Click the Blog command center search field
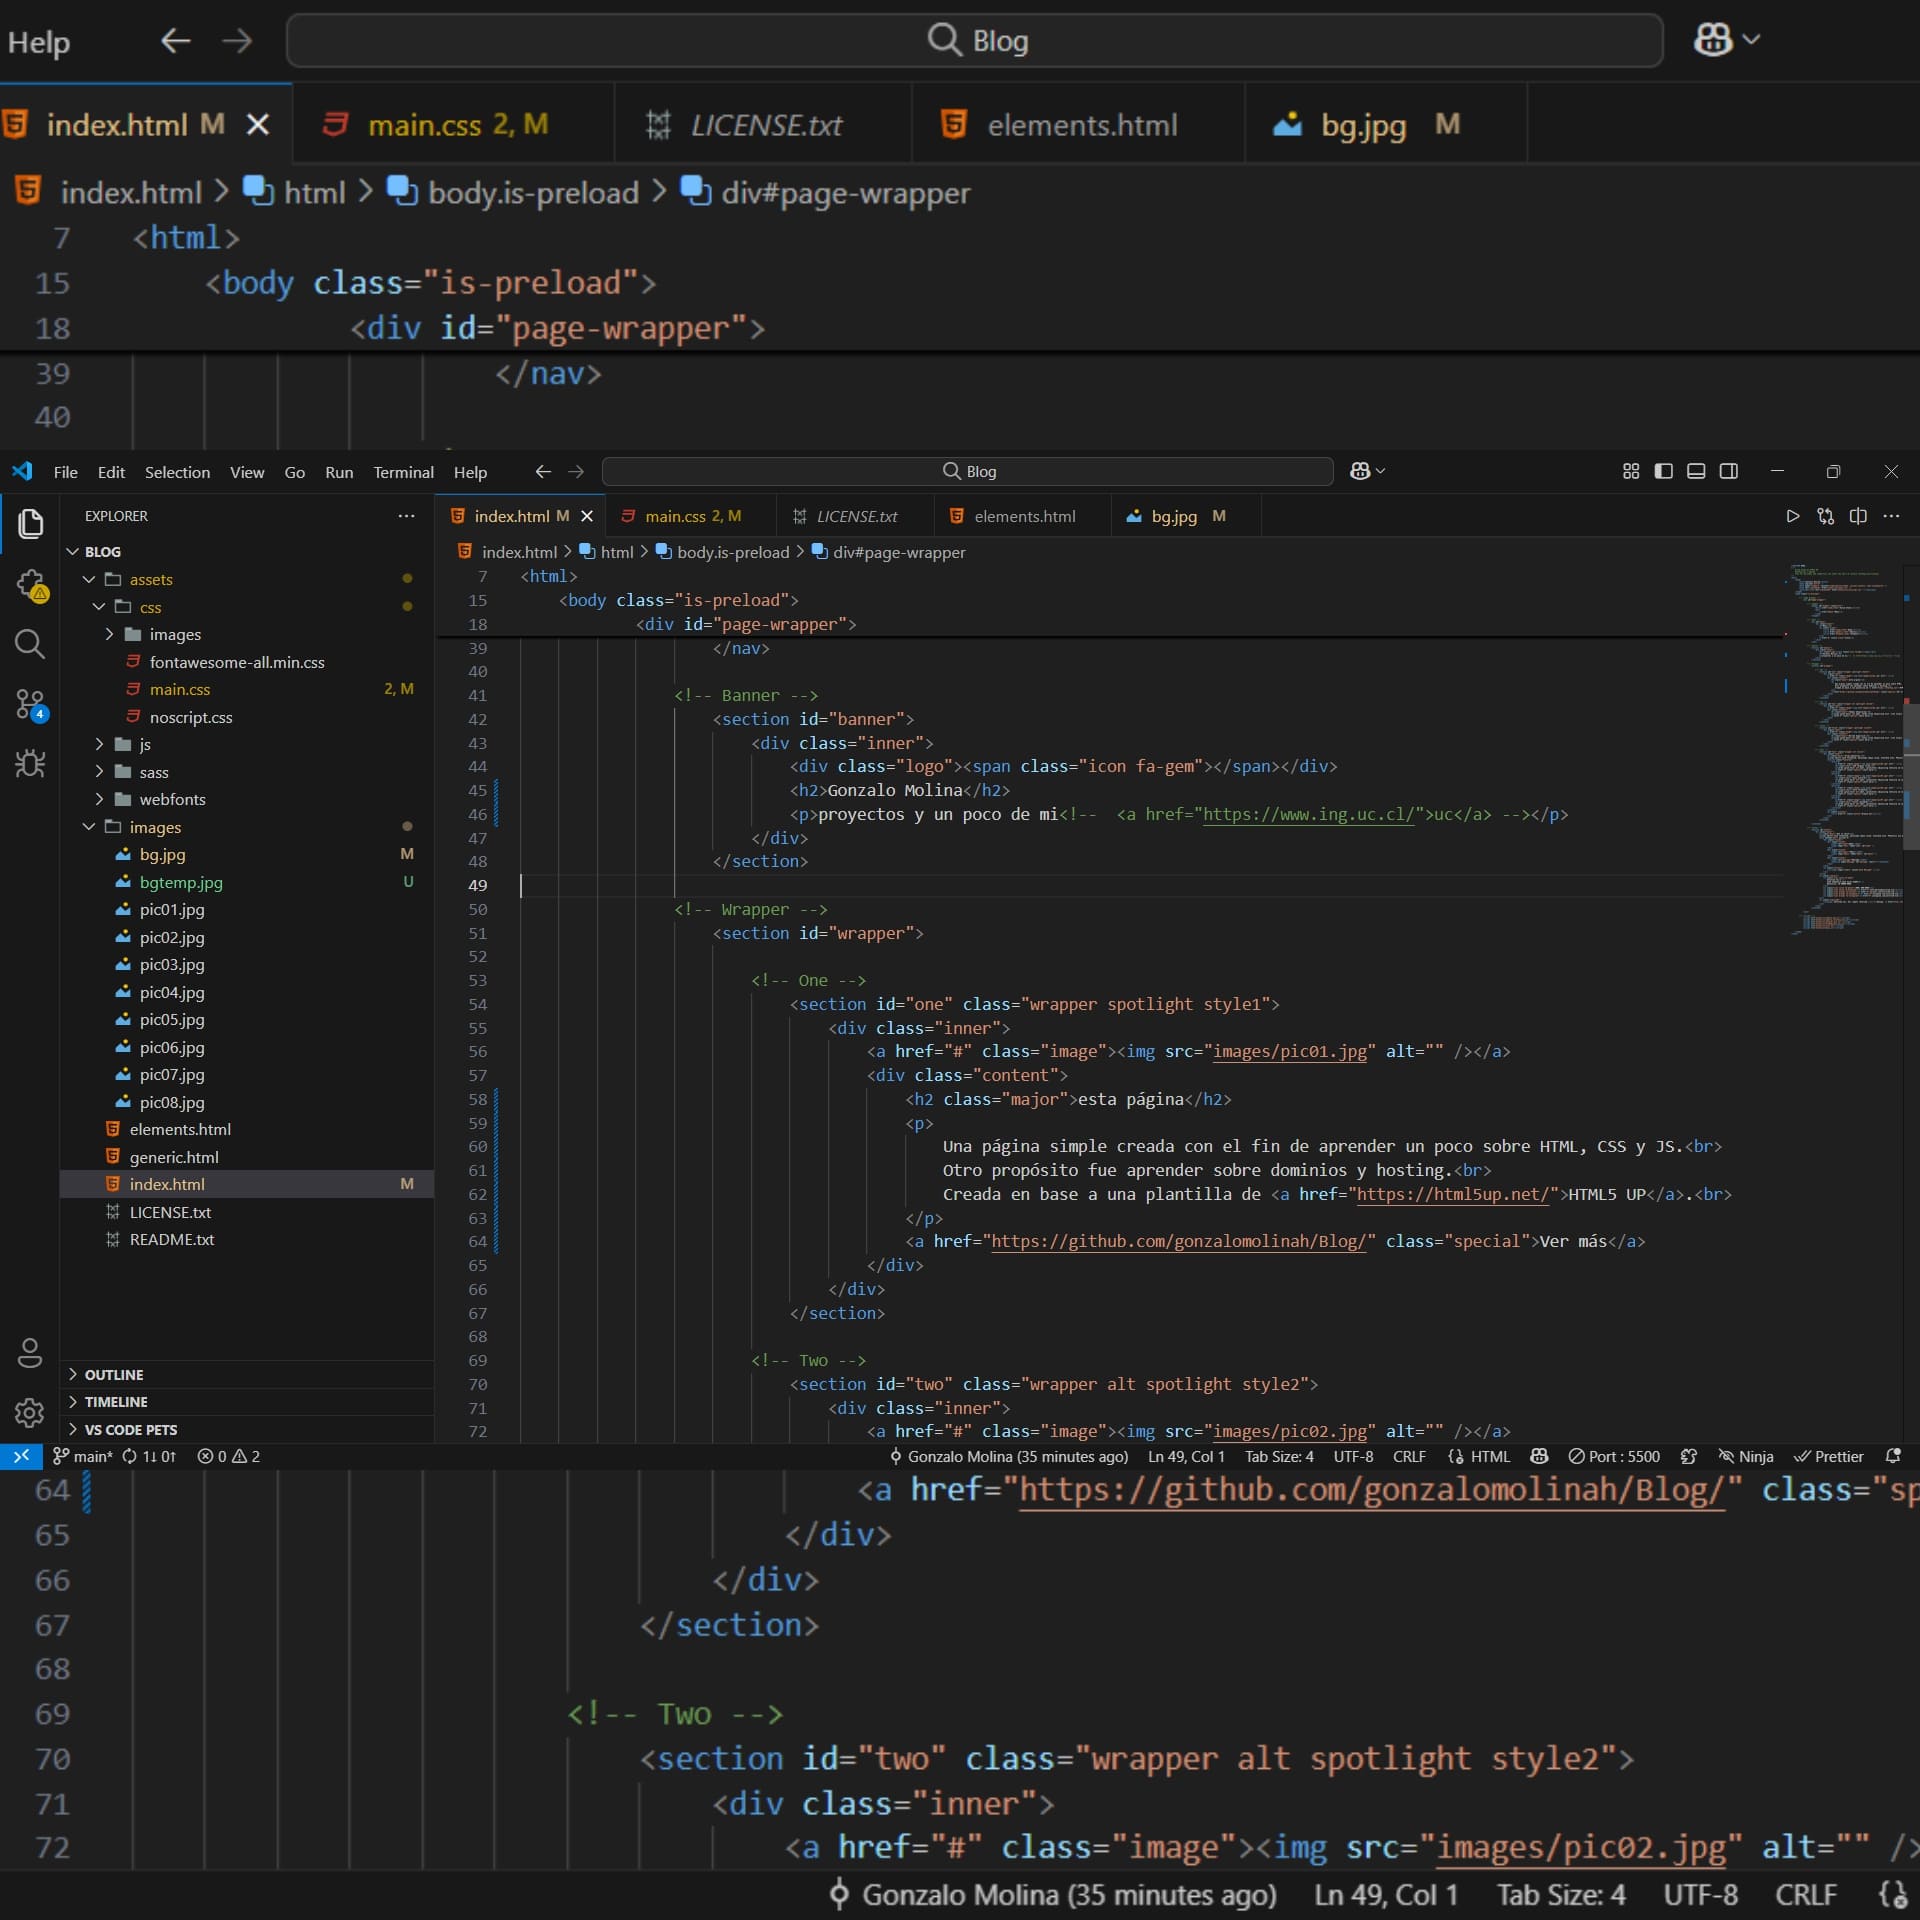Image resolution: width=1920 pixels, height=1920 pixels. coord(968,471)
